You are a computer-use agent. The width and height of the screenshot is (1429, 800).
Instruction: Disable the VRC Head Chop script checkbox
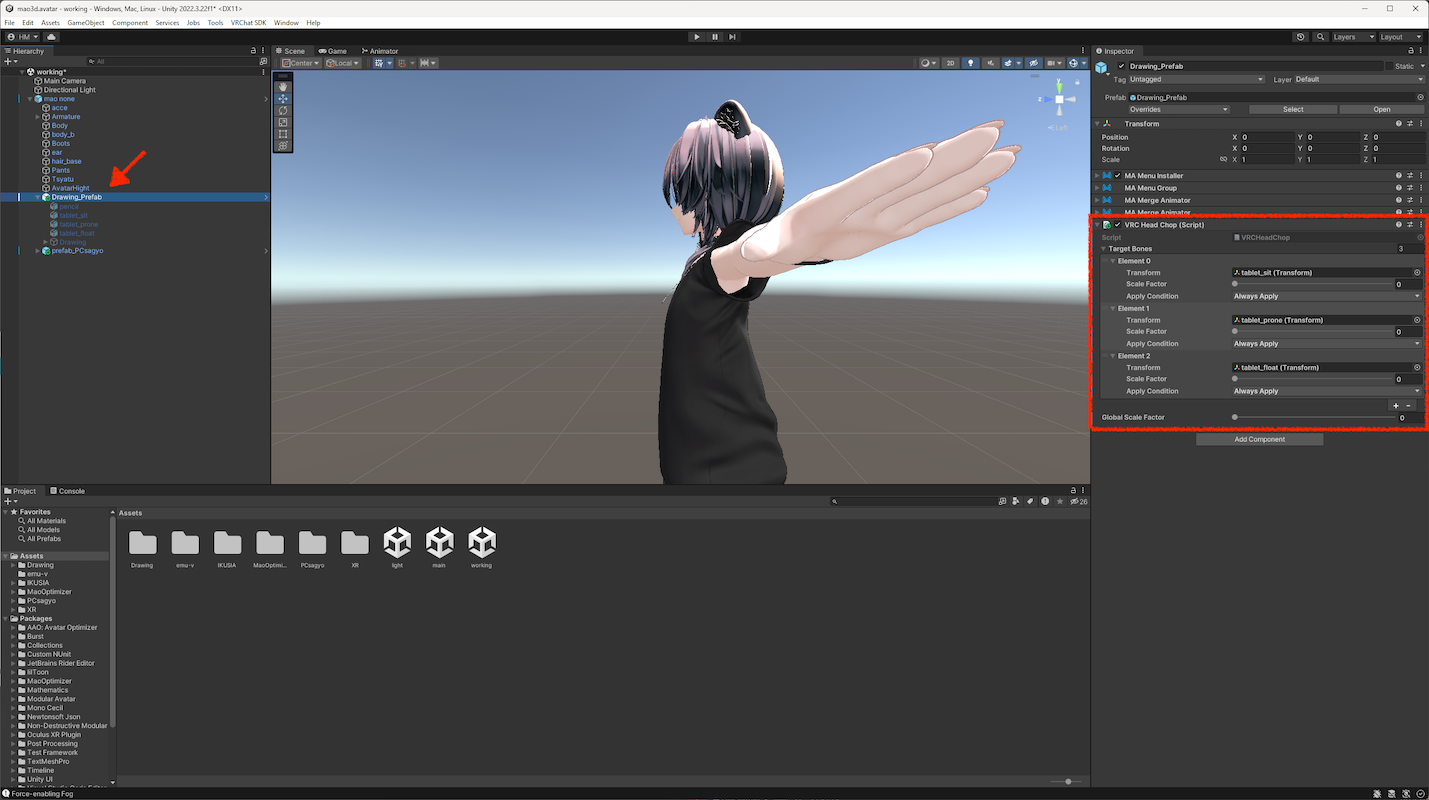coord(1118,225)
